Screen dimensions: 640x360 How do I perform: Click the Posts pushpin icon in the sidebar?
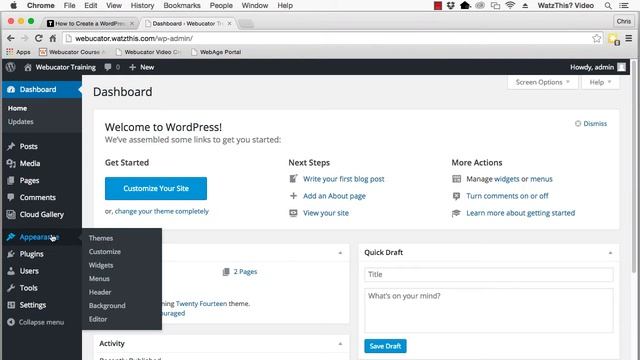pos(11,146)
